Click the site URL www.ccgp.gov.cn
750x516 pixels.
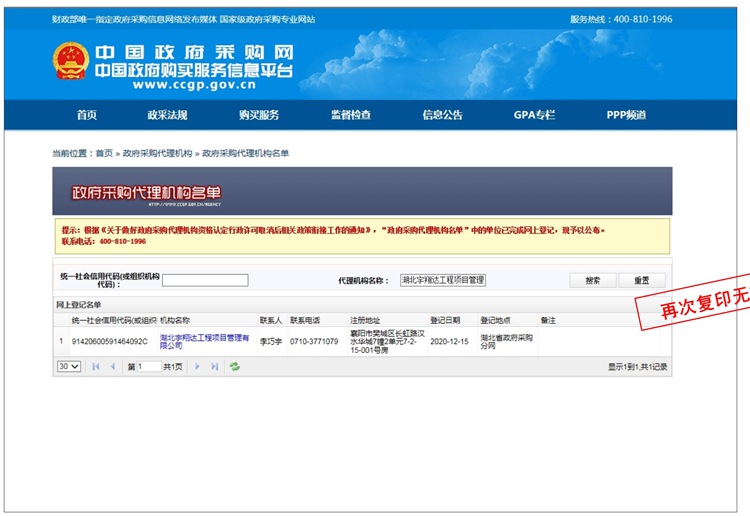coord(194,85)
